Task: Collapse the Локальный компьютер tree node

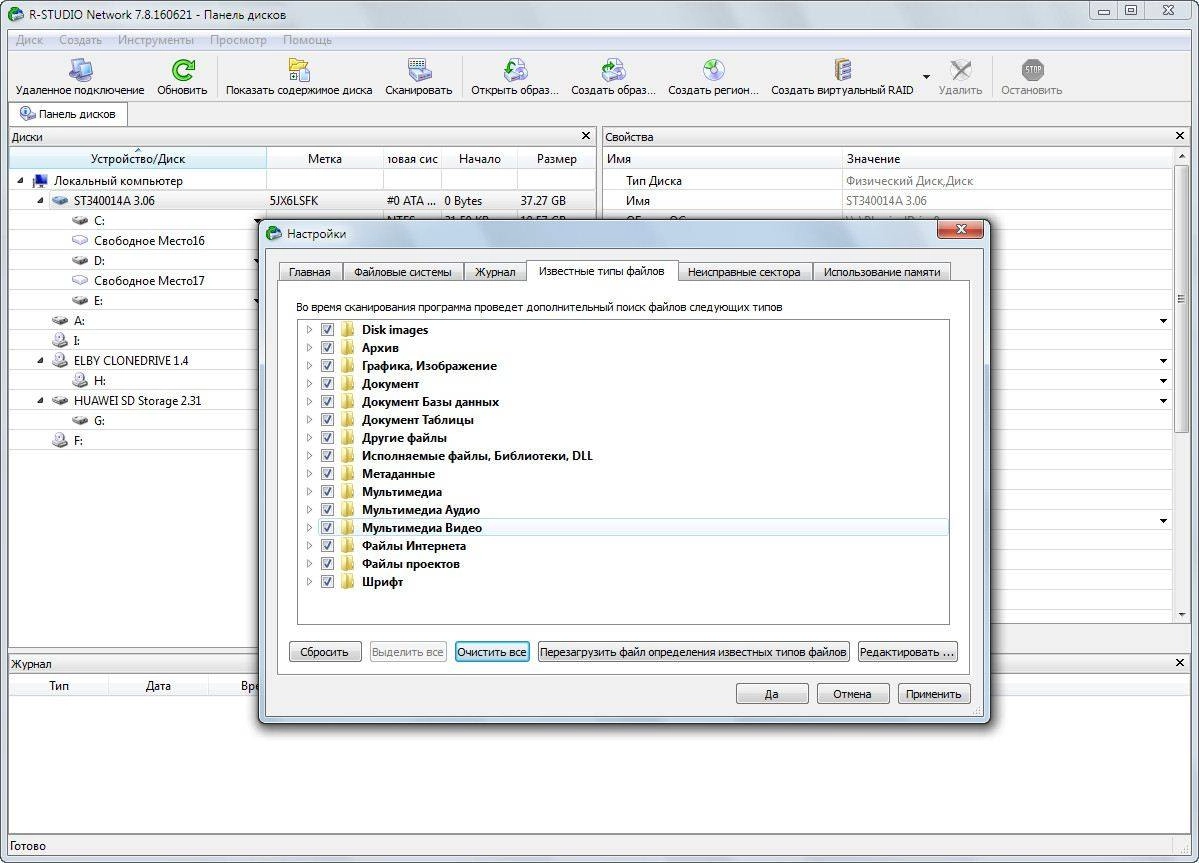Action: (21, 180)
